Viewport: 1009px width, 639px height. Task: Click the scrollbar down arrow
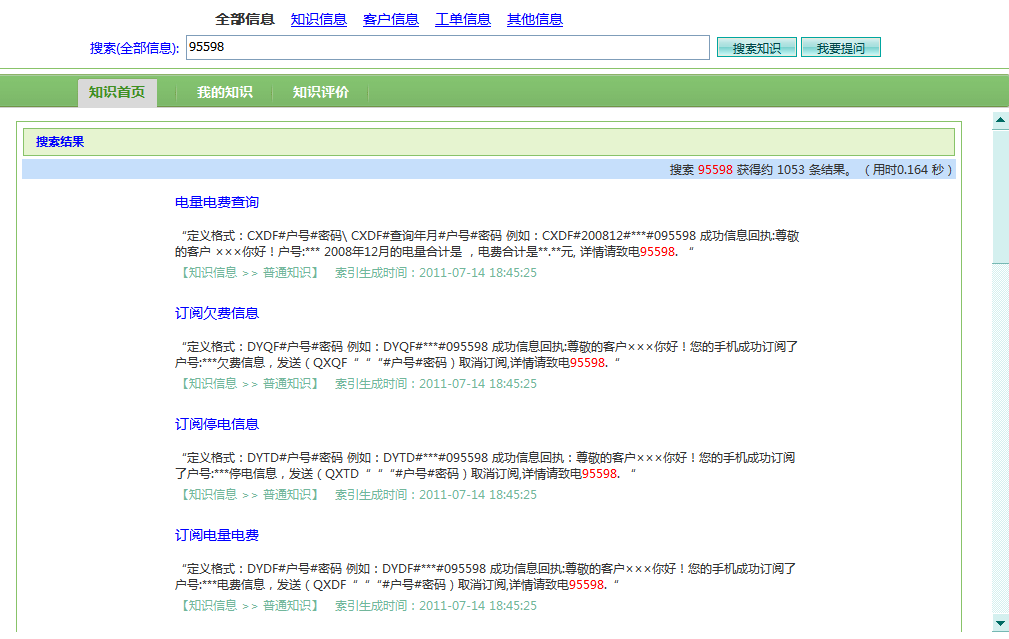1000,622
